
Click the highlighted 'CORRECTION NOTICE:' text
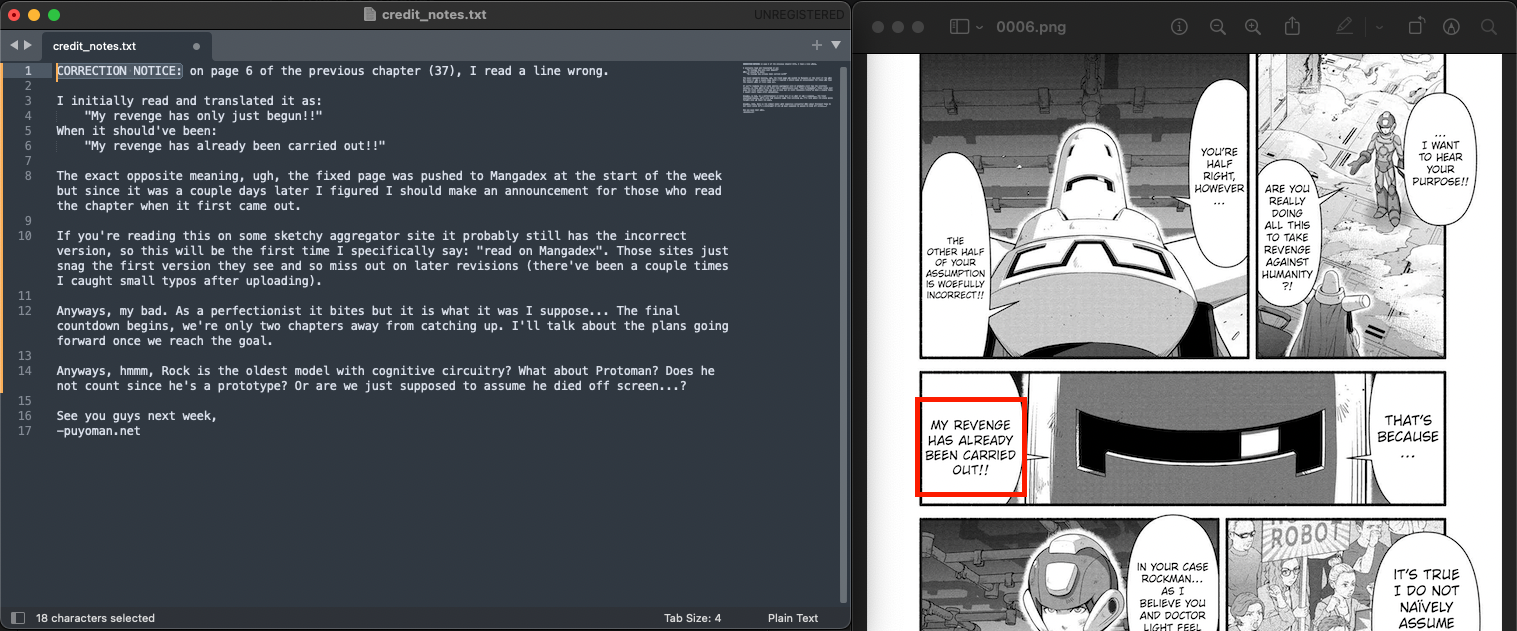(x=120, y=71)
